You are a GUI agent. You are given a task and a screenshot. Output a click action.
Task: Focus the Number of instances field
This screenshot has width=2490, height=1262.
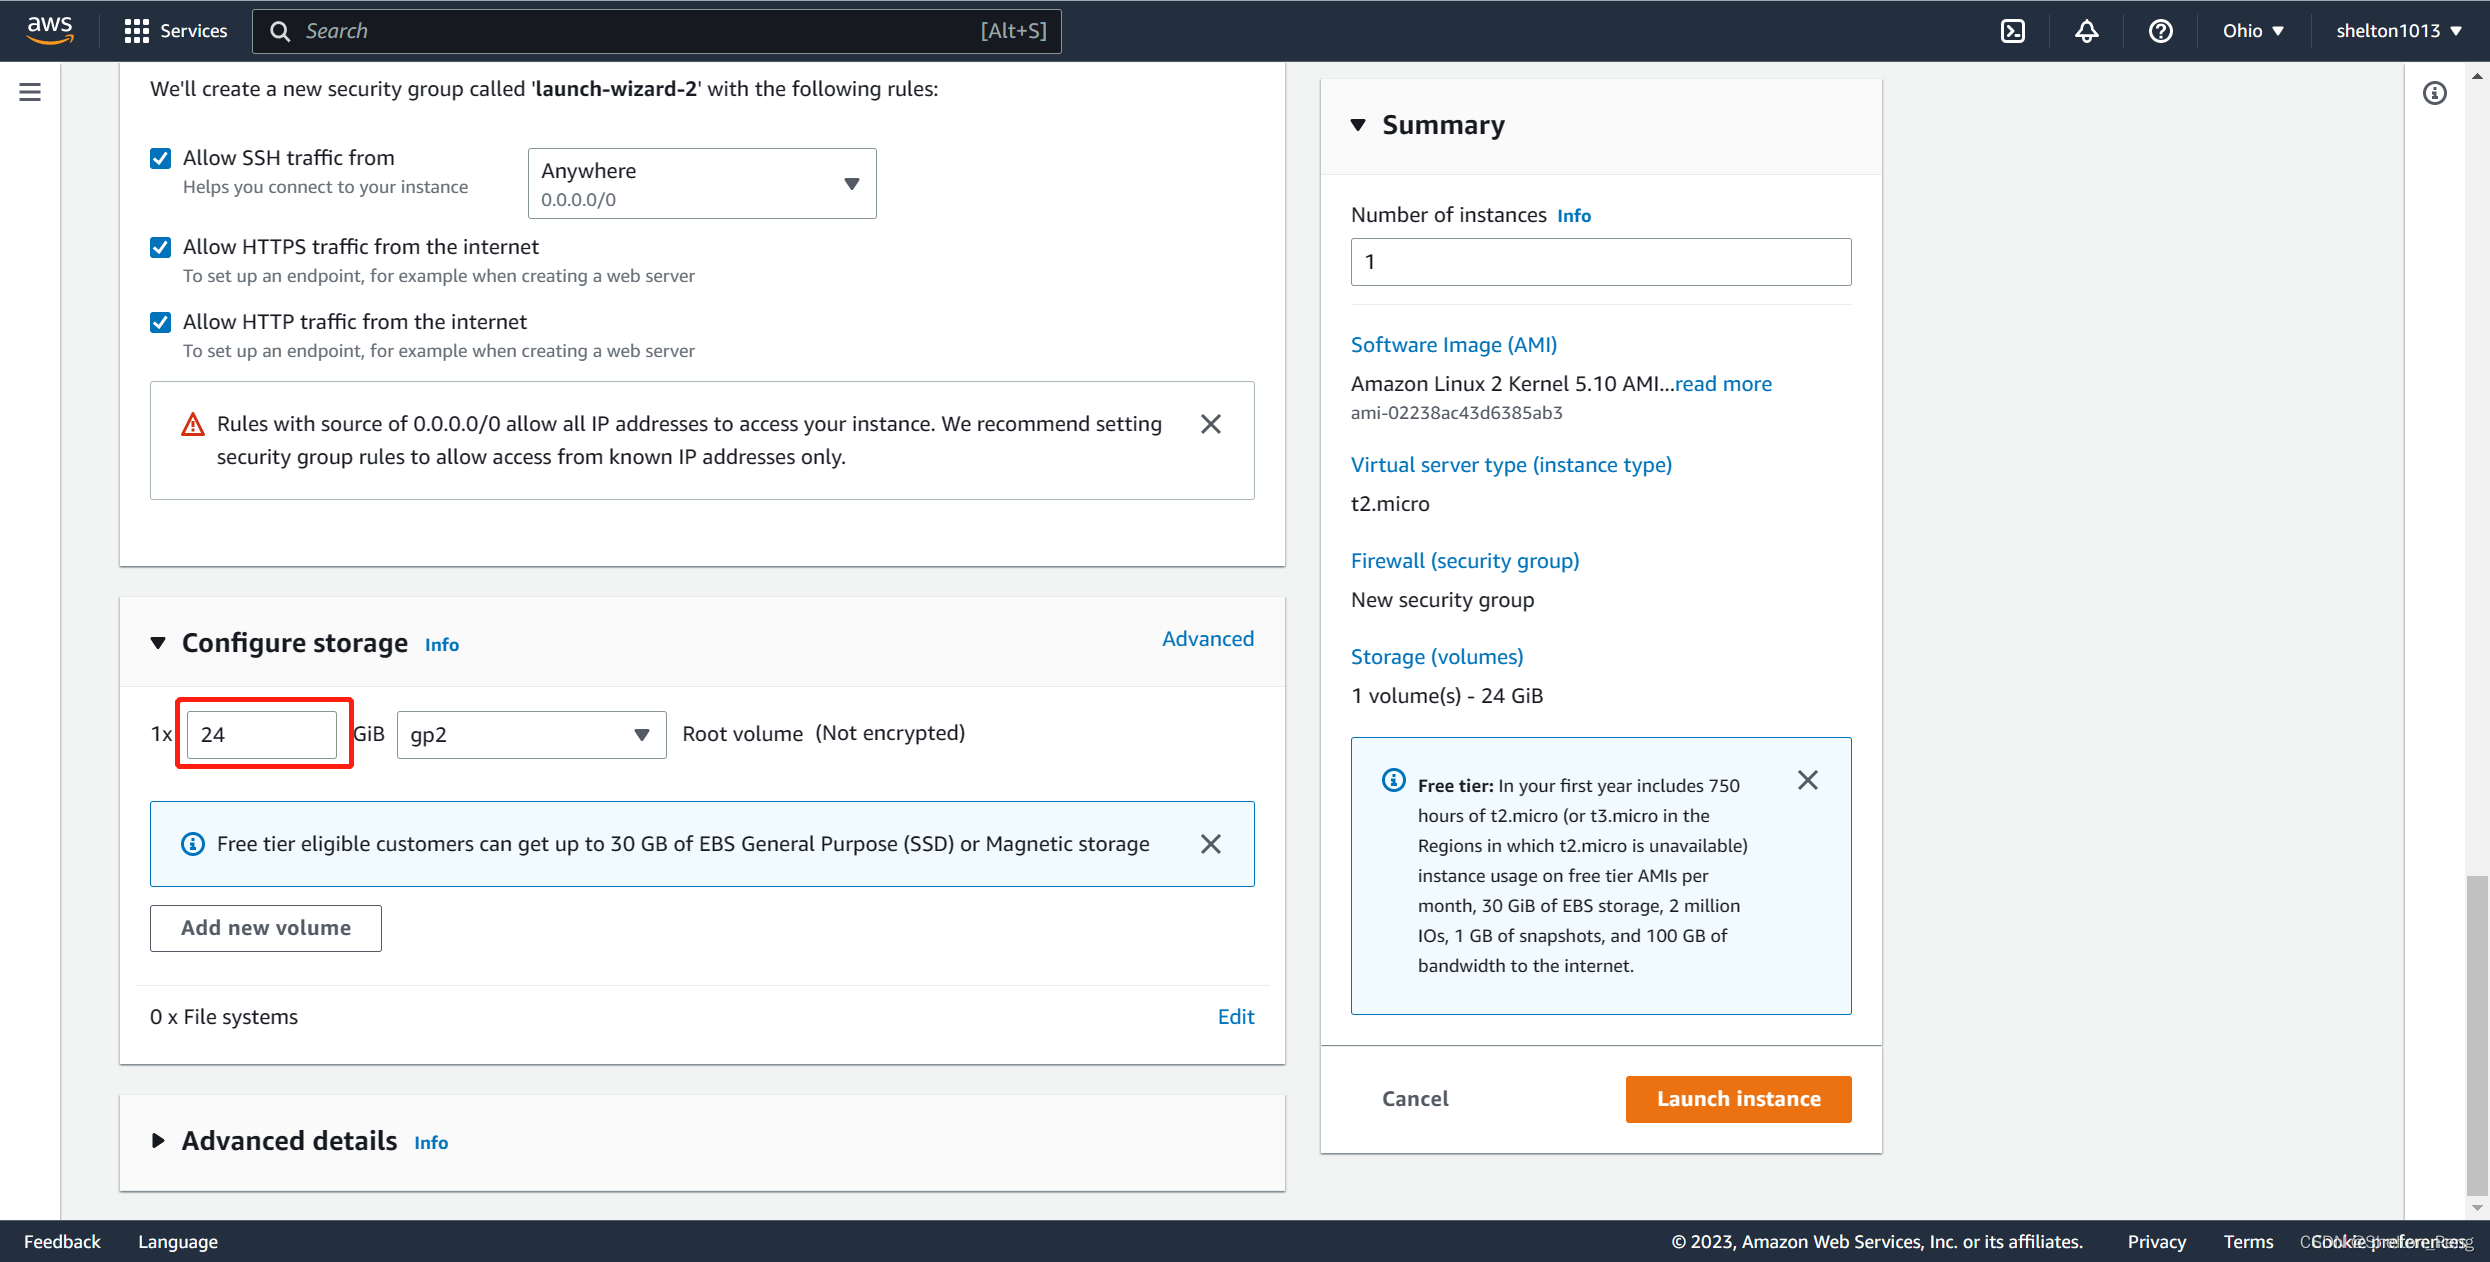(1601, 262)
